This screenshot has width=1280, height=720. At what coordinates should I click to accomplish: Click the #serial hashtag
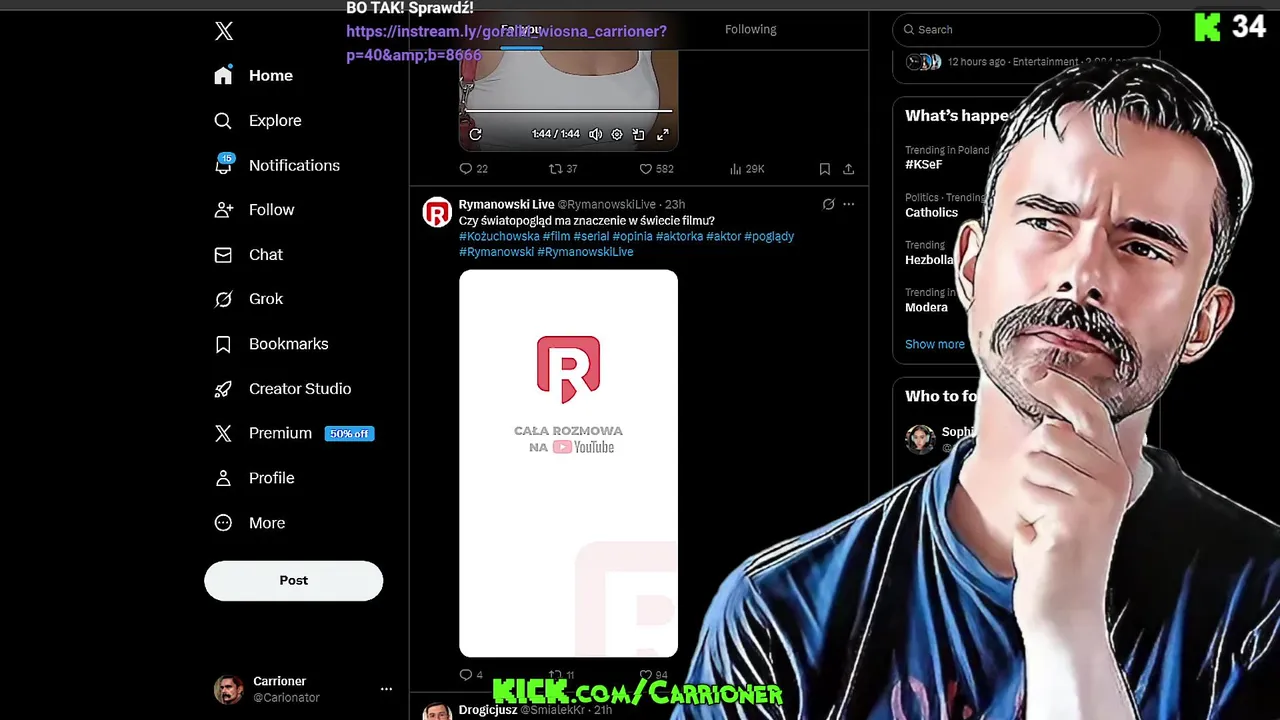(591, 236)
